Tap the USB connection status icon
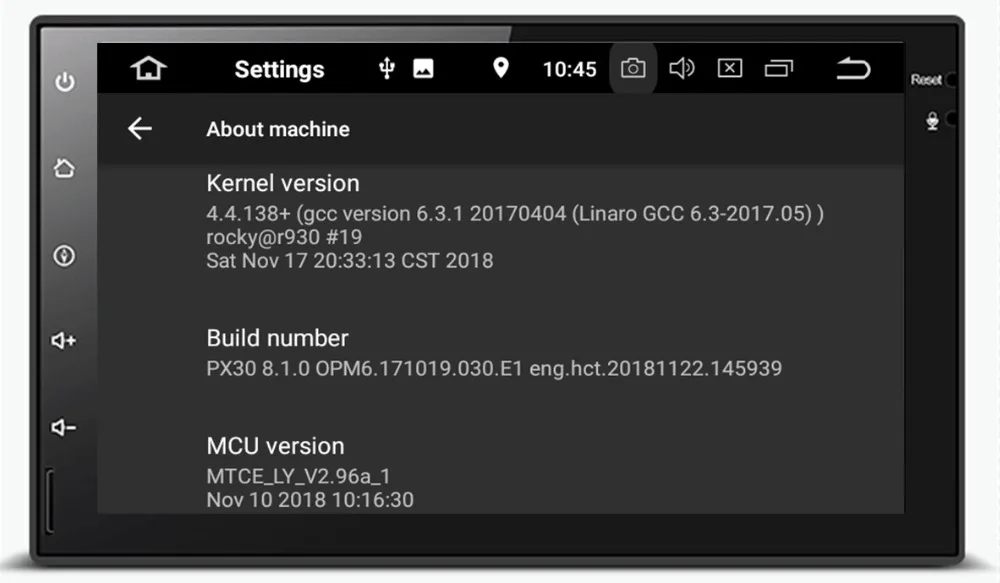Screen dimensions: 1000x583 click(x=387, y=68)
